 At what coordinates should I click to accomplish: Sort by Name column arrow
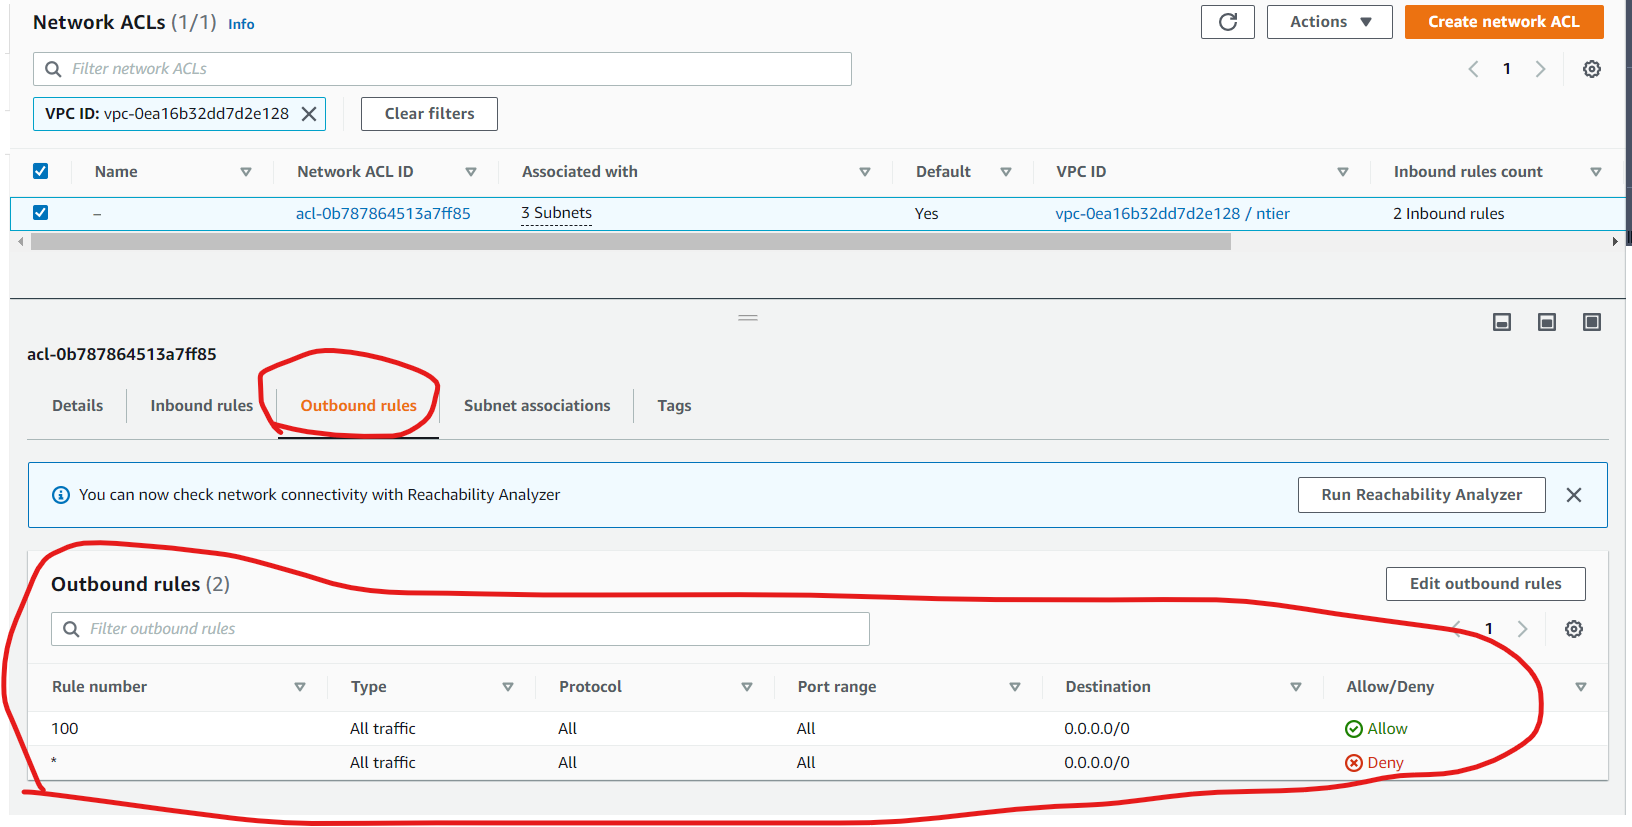point(246,172)
